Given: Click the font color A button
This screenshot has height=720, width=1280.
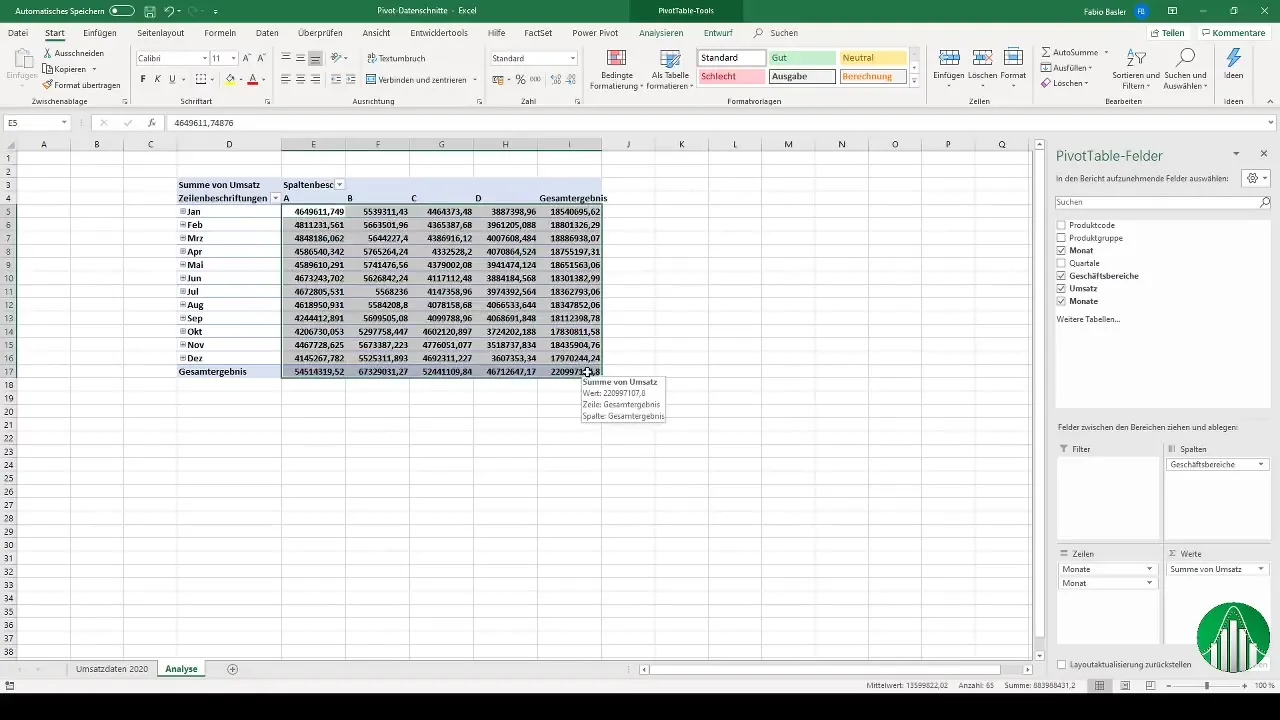Looking at the screenshot, I should pos(252,79).
